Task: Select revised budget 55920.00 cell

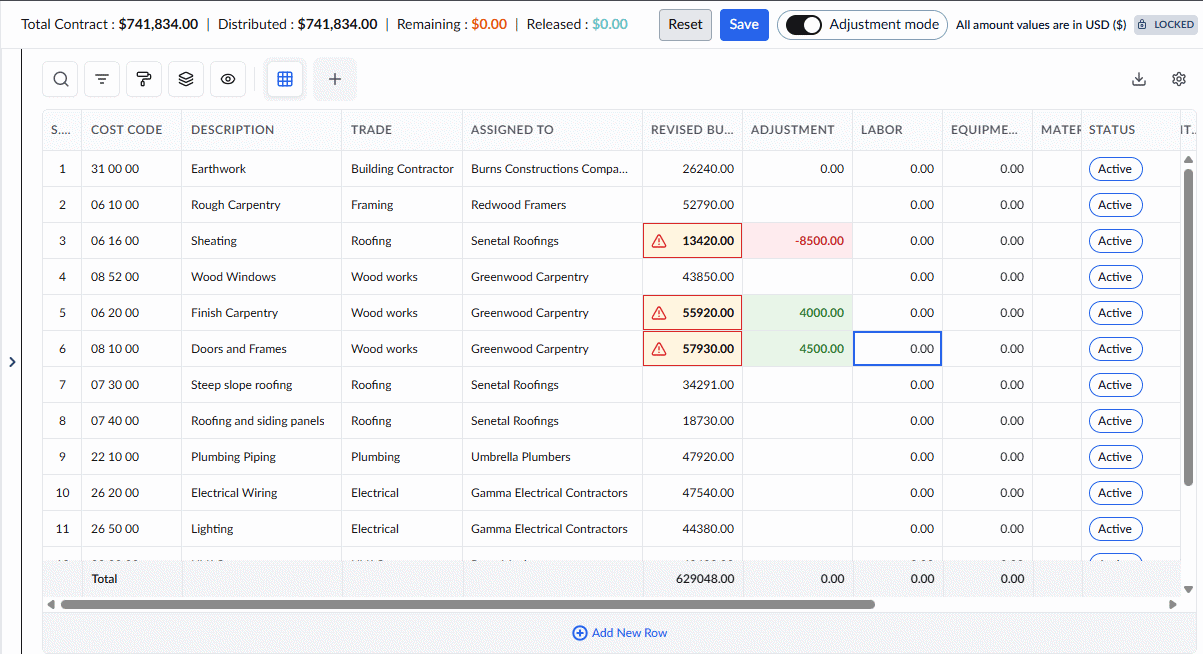Action: tap(692, 313)
